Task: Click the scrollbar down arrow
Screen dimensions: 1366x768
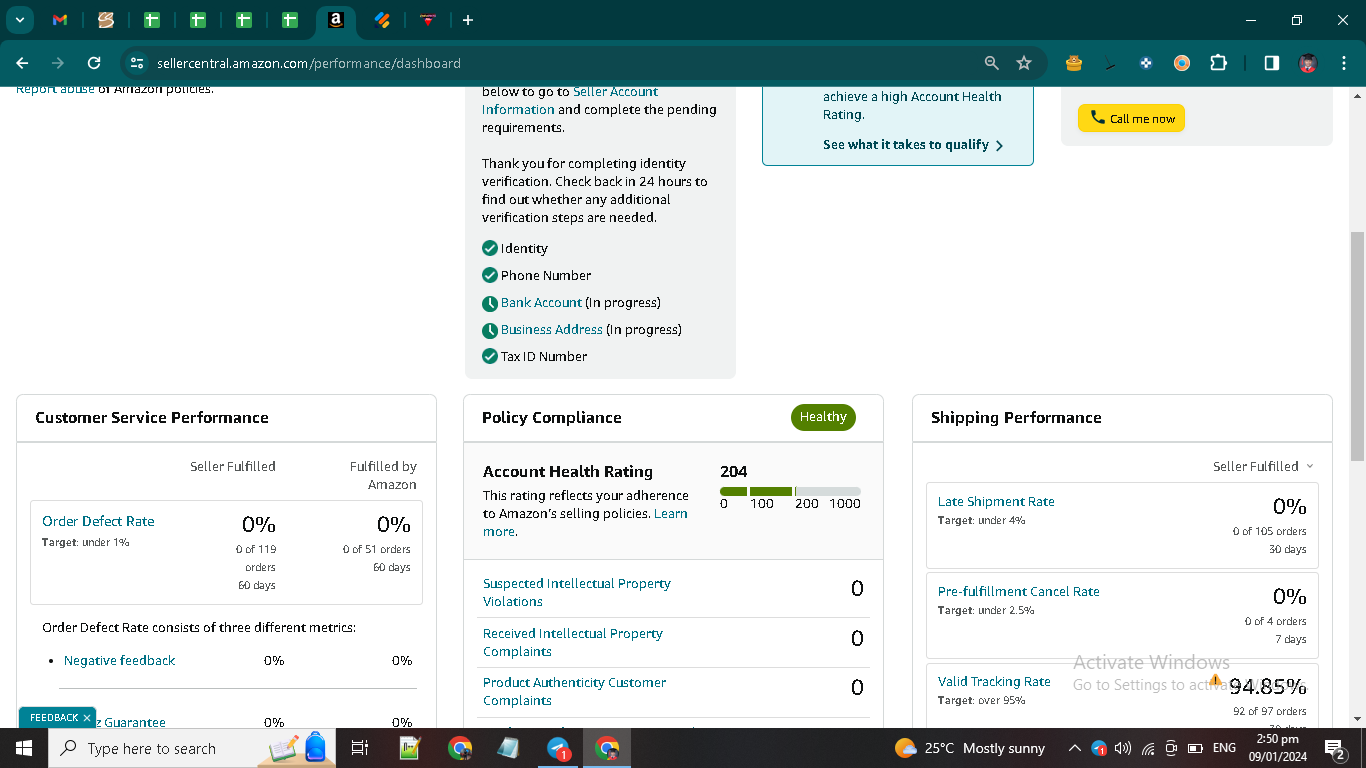Action: 1357,718
